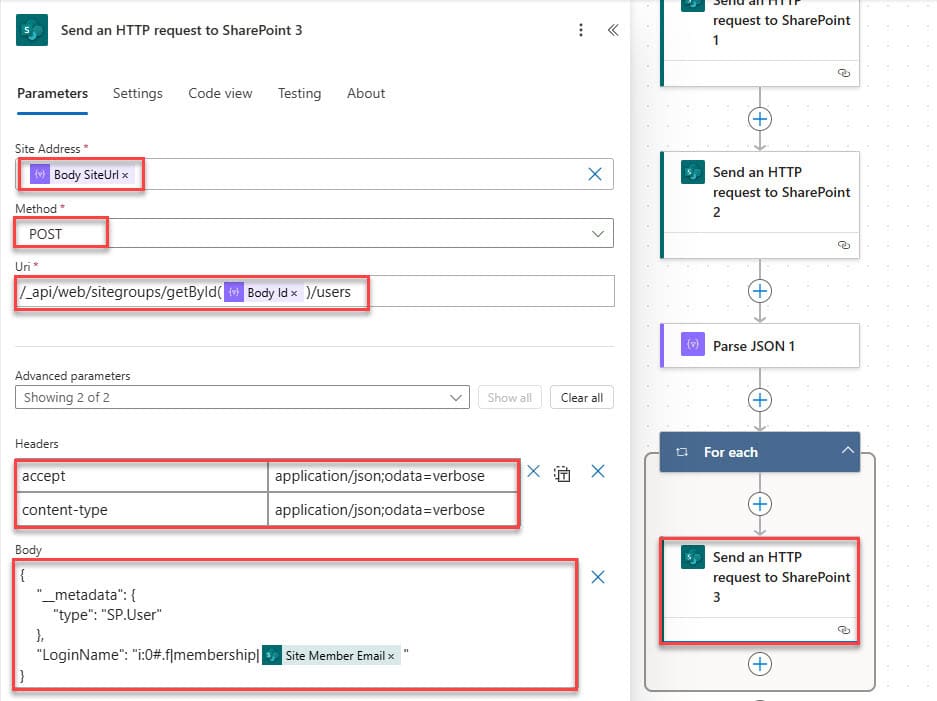Click the Parse JSON 1 purple icon
The width and height of the screenshot is (937, 701).
(x=693, y=344)
